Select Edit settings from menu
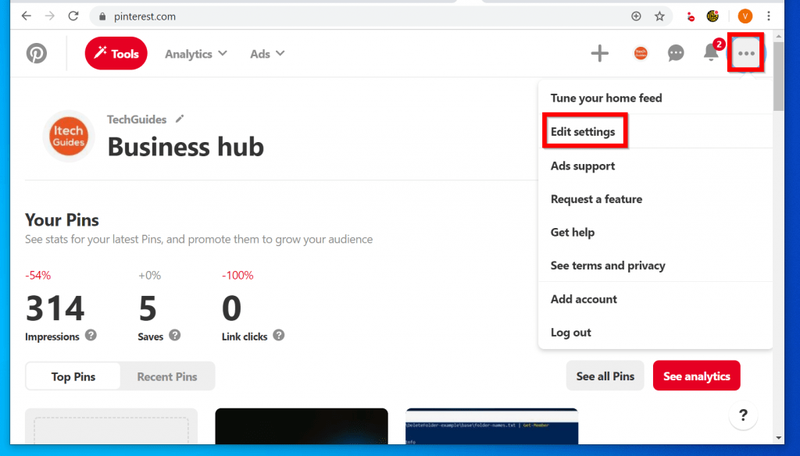The width and height of the screenshot is (800, 456). [583, 132]
